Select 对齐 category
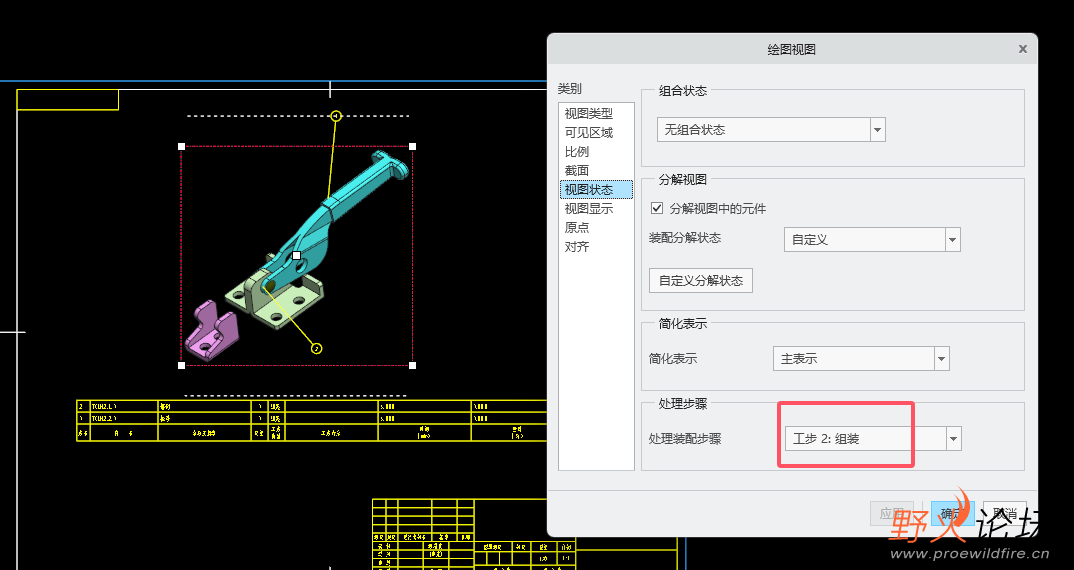This screenshot has width=1074, height=570. click(x=577, y=247)
